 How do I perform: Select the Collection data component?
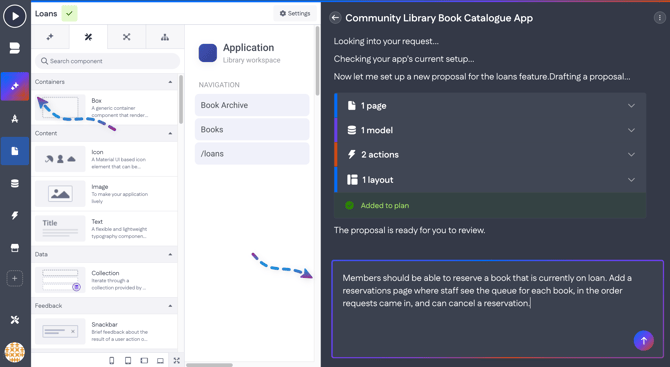pyautogui.click(x=104, y=280)
